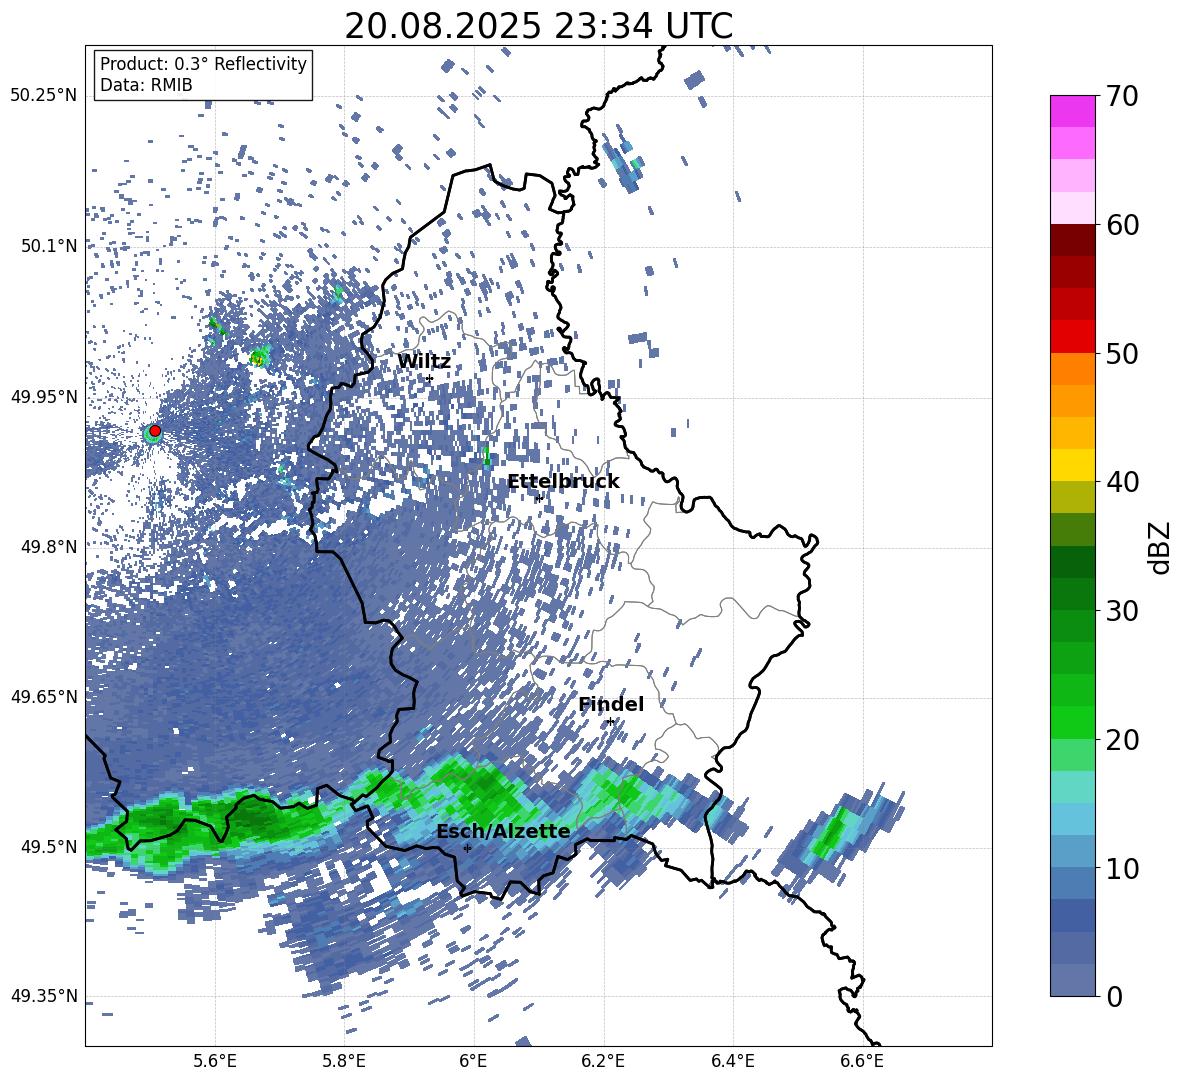
Task: Click the 5.6°E longitude label
Action: (214, 1062)
